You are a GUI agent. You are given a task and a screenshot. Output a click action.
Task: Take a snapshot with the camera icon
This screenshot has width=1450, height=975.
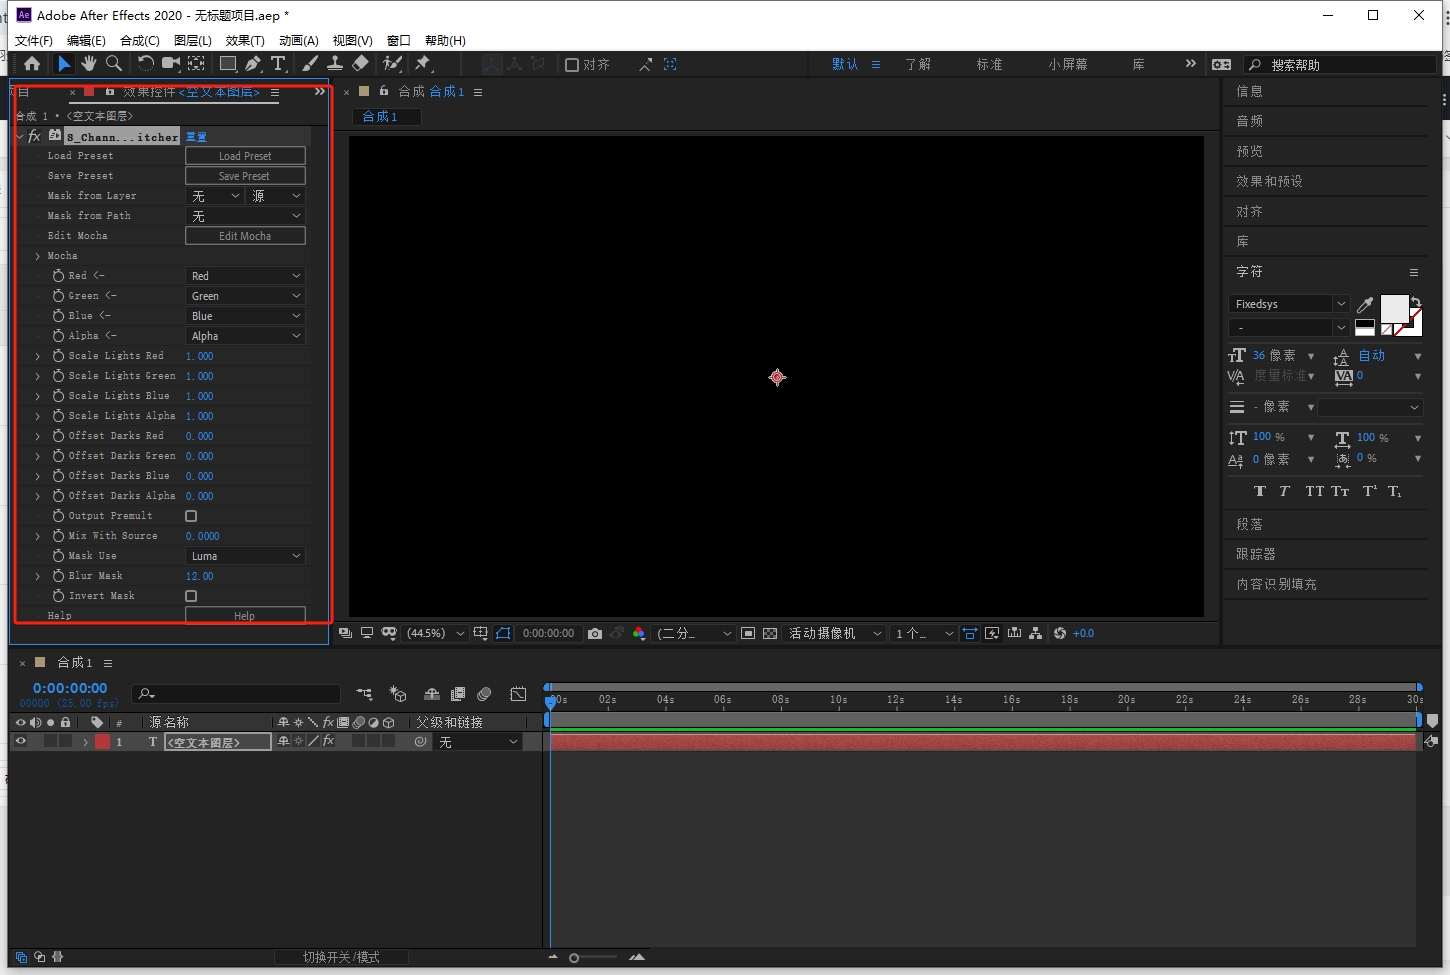595,633
